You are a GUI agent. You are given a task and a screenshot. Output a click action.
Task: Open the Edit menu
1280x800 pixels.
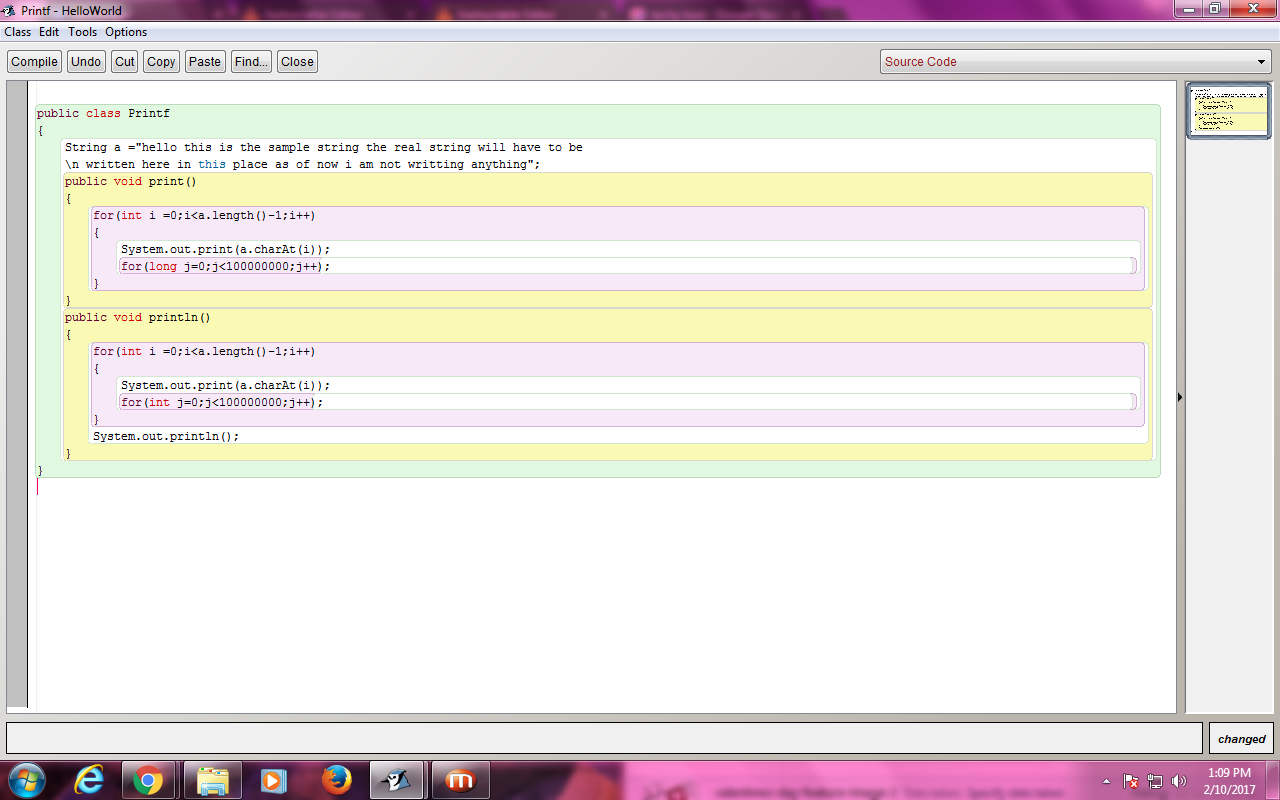[x=49, y=32]
